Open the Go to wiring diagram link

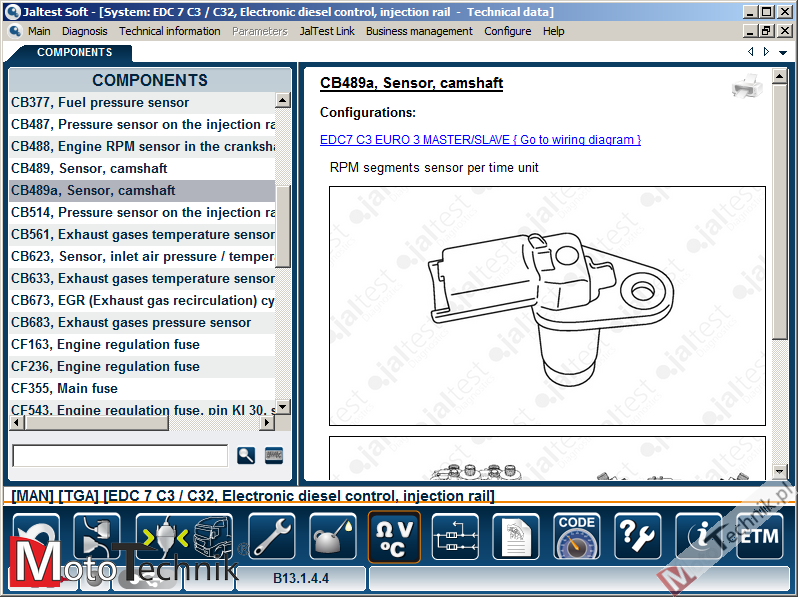click(480, 140)
